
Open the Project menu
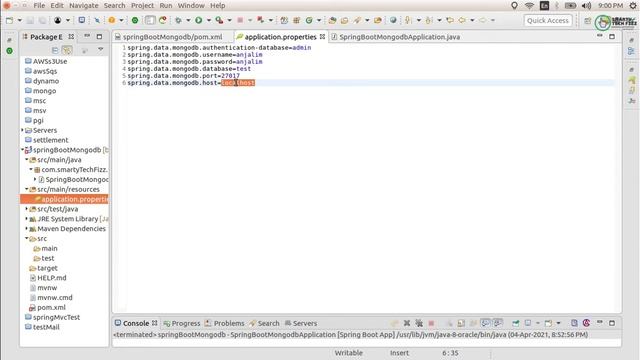142,6
